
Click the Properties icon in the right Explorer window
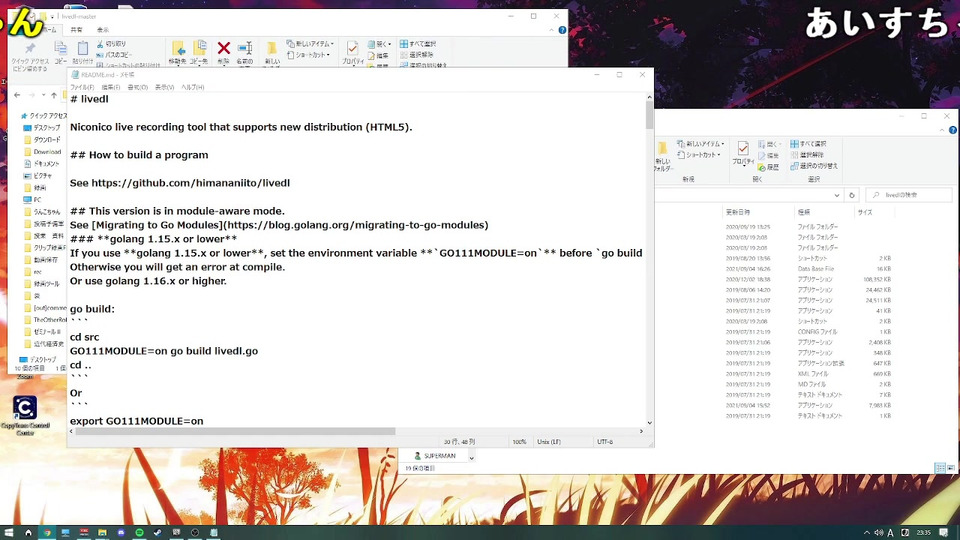[743, 149]
